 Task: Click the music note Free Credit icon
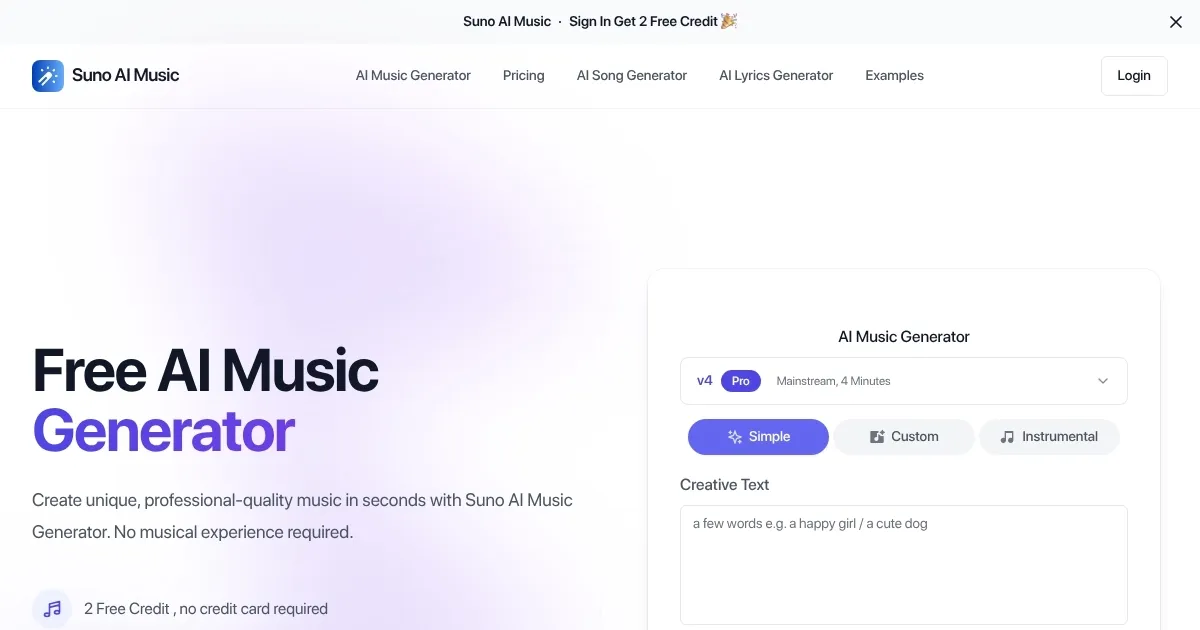click(52, 608)
